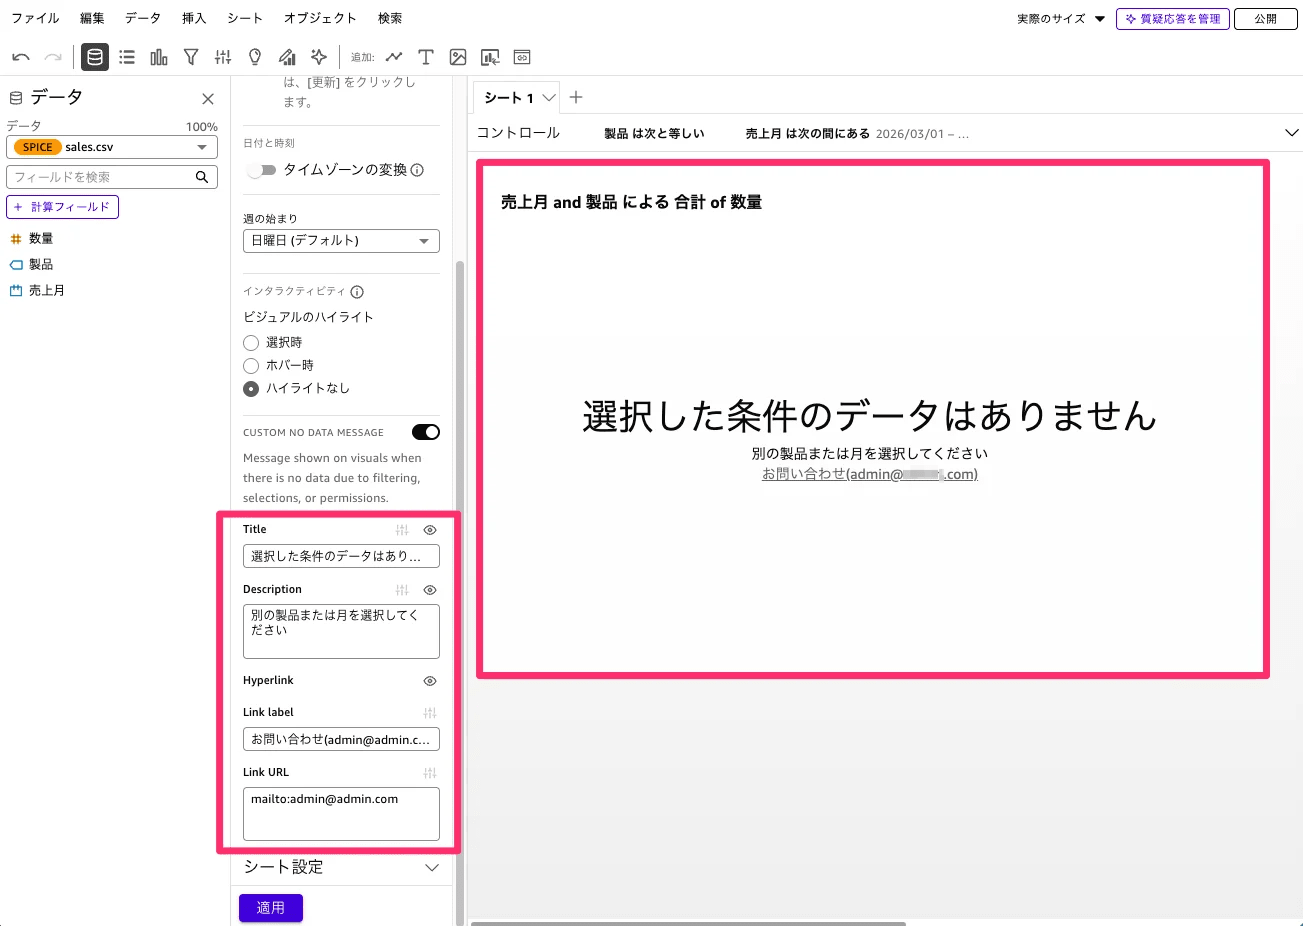This screenshot has width=1303, height=926.
Task: Open the Insights lightbulb icon
Action: pos(255,57)
